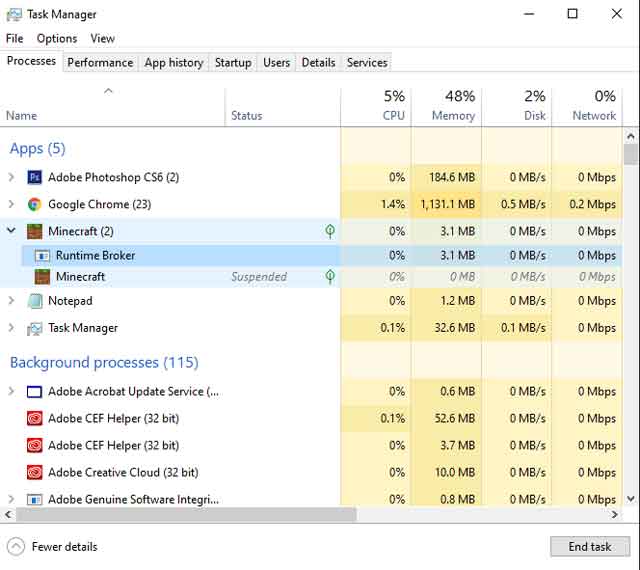Switch to the Performance tab

click(x=100, y=62)
